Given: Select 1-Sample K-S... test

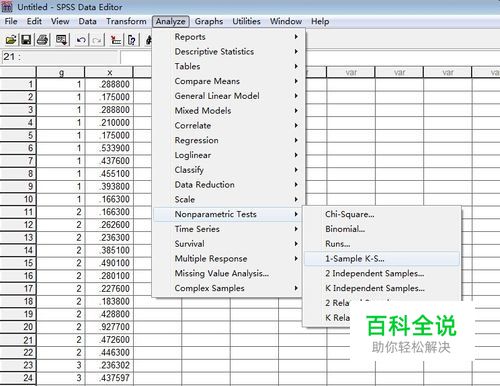Looking at the screenshot, I should (382, 259).
